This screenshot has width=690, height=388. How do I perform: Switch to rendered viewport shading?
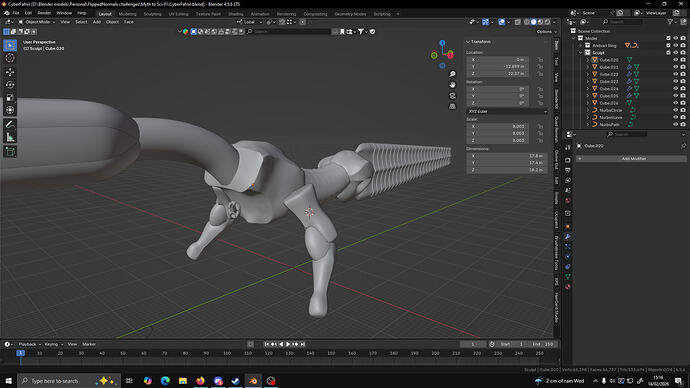point(547,22)
